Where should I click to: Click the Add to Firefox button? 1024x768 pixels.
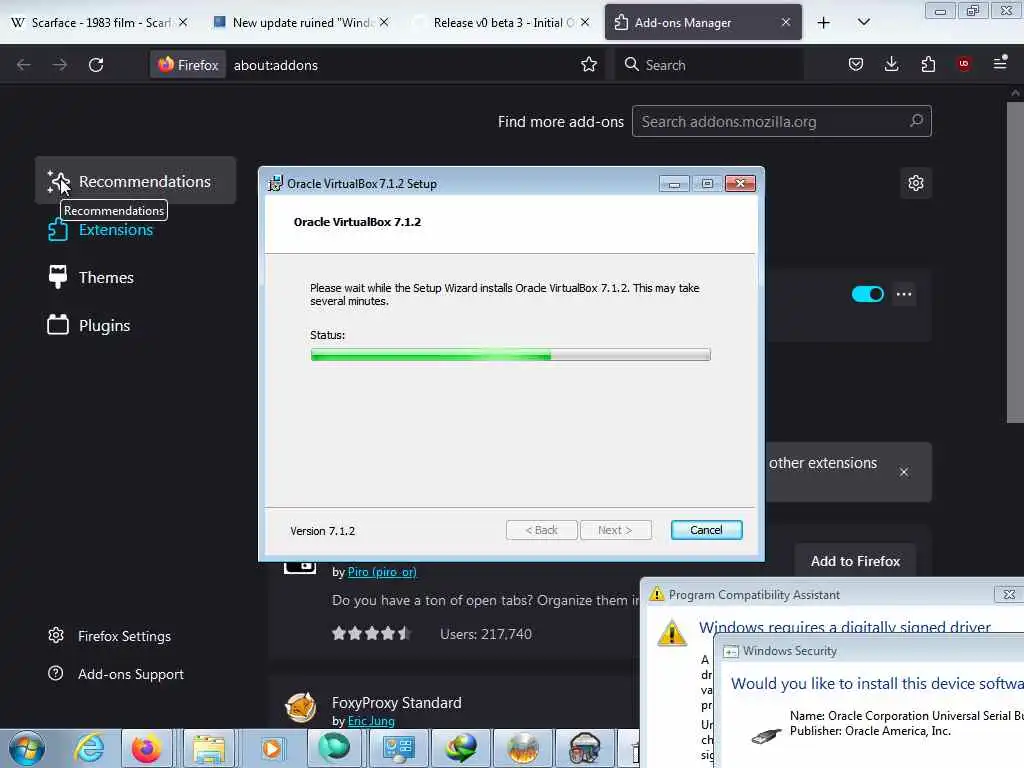coord(855,561)
